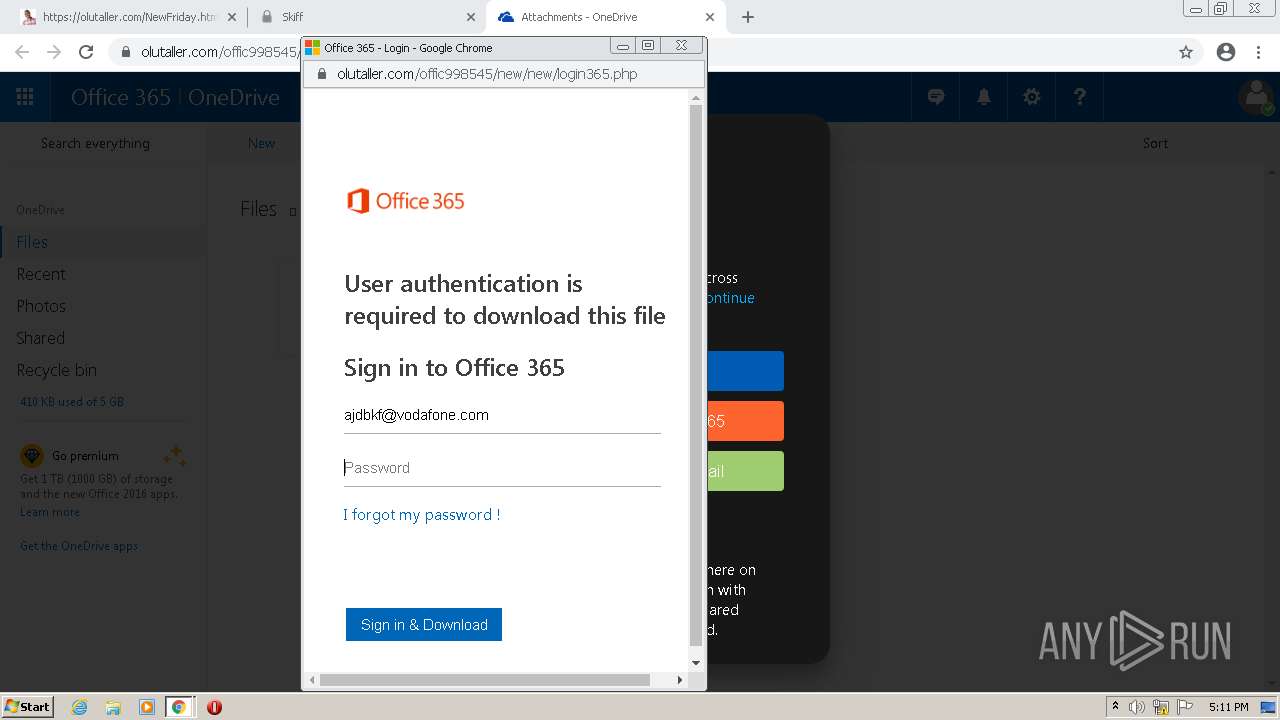This screenshot has height=720, width=1280.
Task: Select Photos in OneDrive sidebar
Action: pyautogui.click(x=41, y=306)
